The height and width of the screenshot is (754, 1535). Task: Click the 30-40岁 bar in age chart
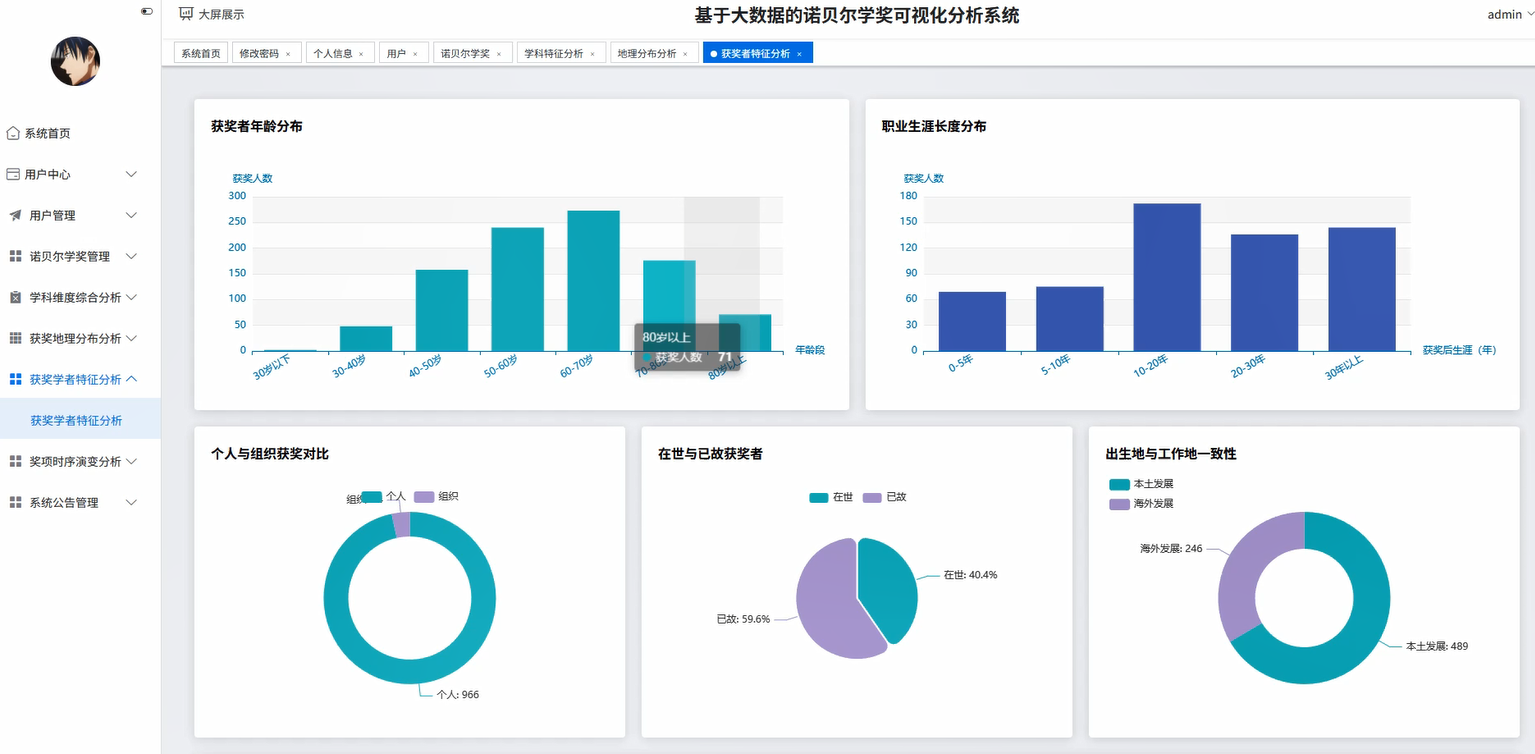point(366,338)
